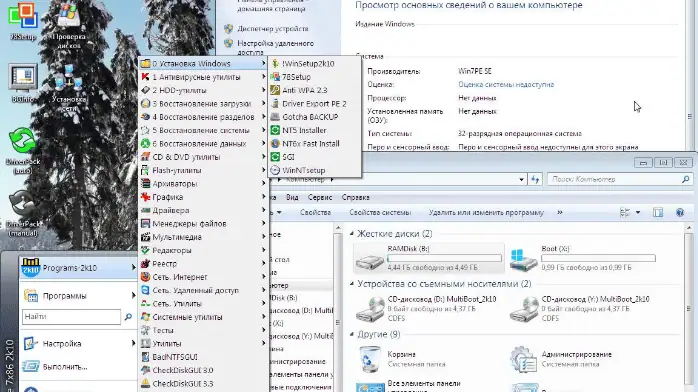Select the RAMDisk (B:) drive
Image resolution: width=698 pixels, height=392 pixels.
[x=429, y=258]
